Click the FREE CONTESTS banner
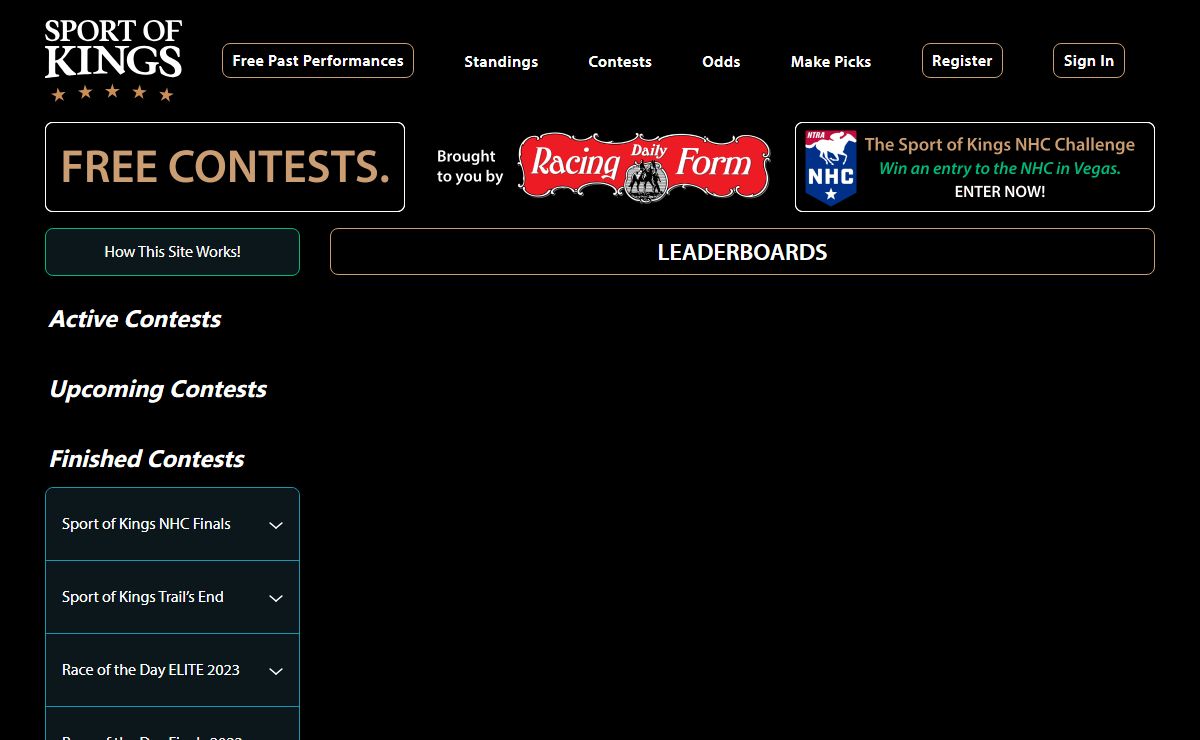The width and height of the screenshot is (1200, 740). tap(225, 167)
